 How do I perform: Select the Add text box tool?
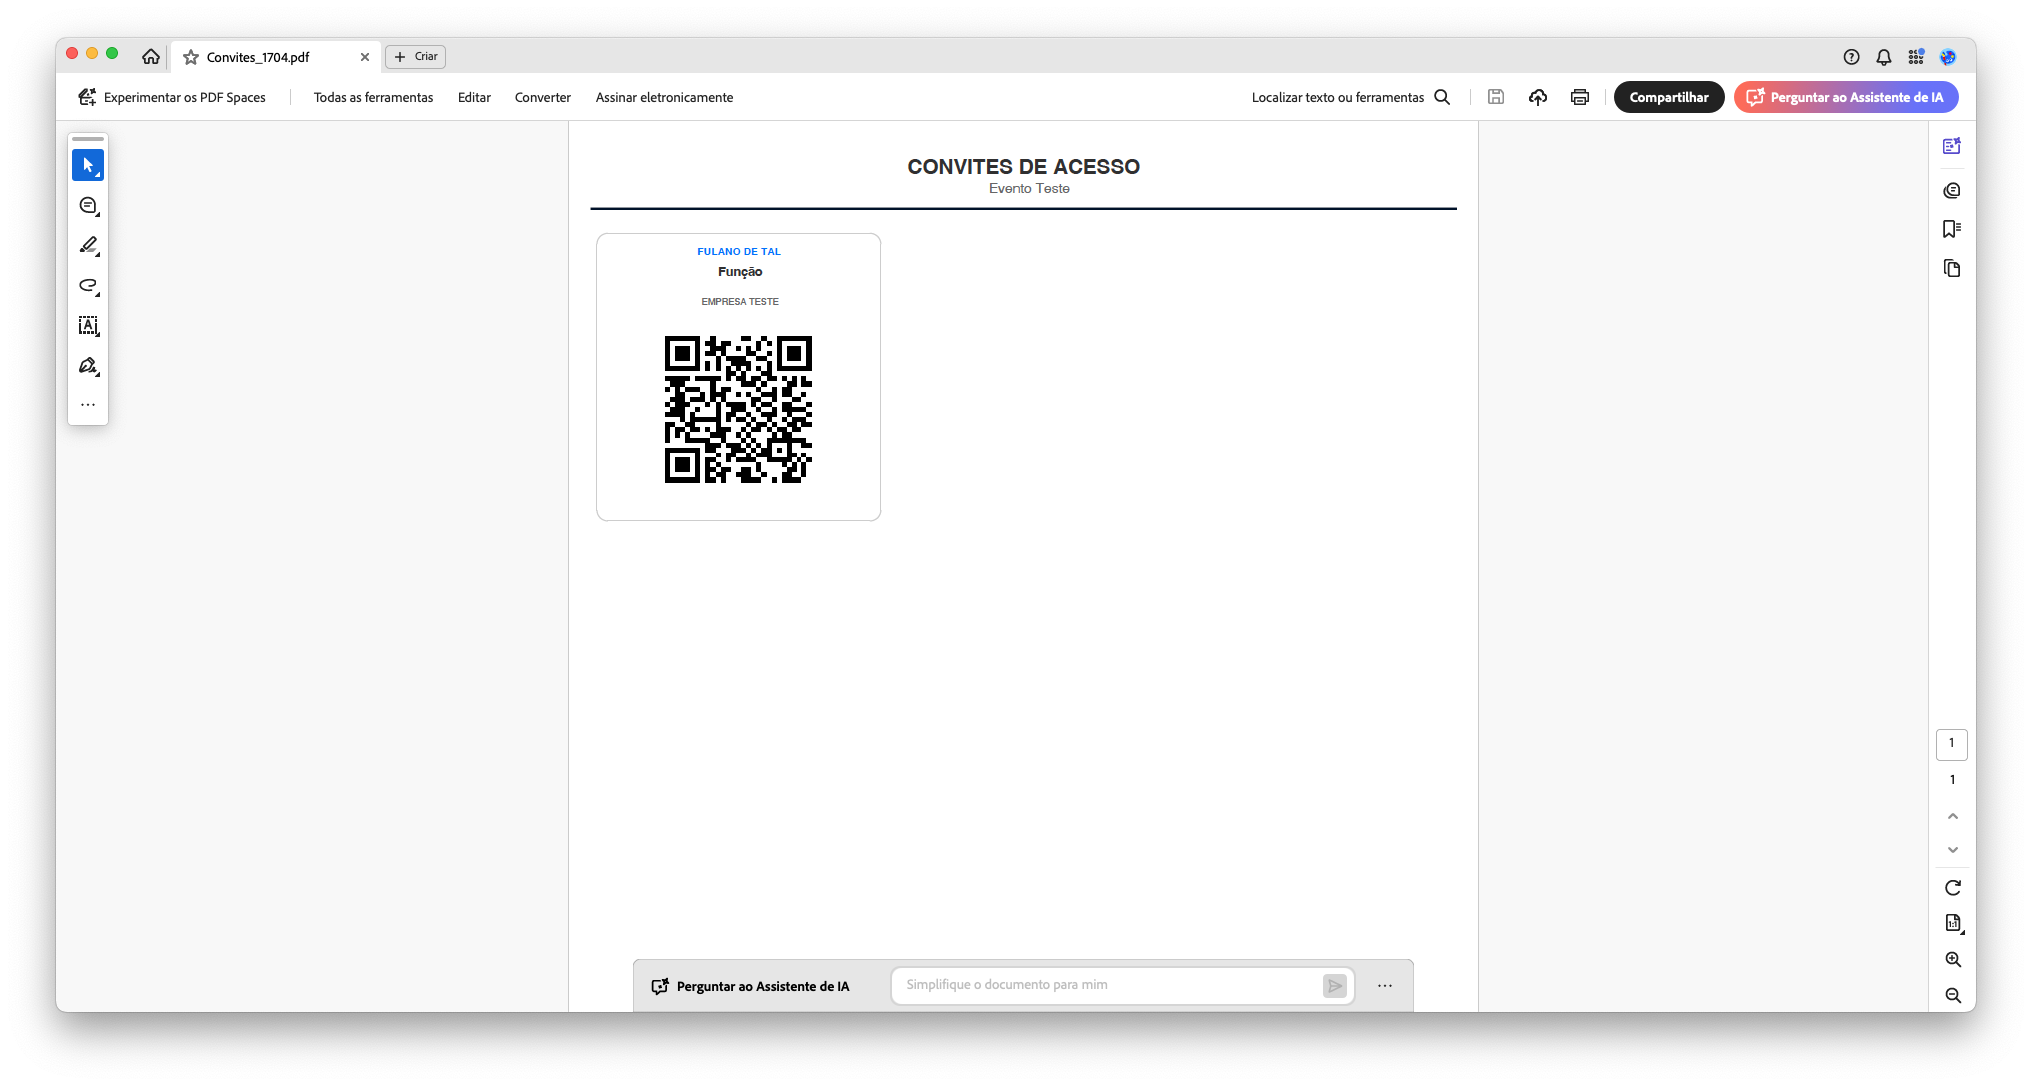(x=88, y=325)
